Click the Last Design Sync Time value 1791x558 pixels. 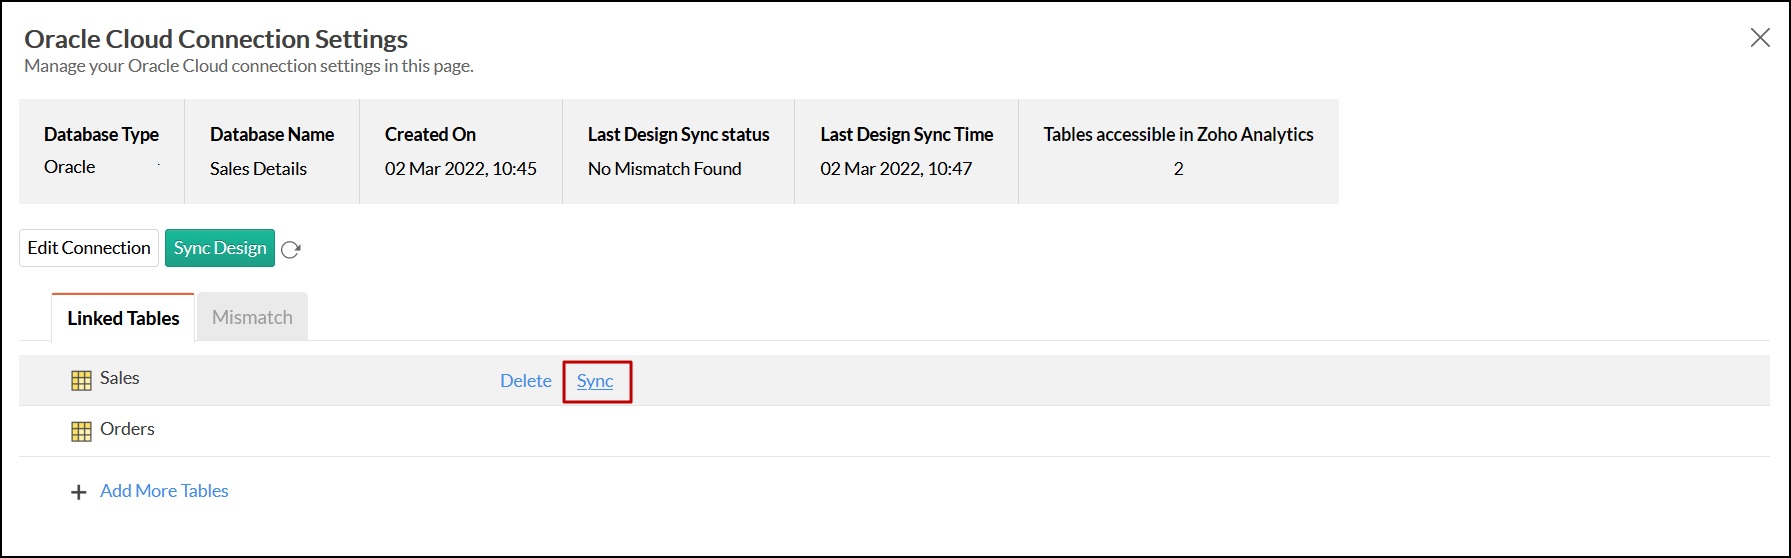click(895, 169)
